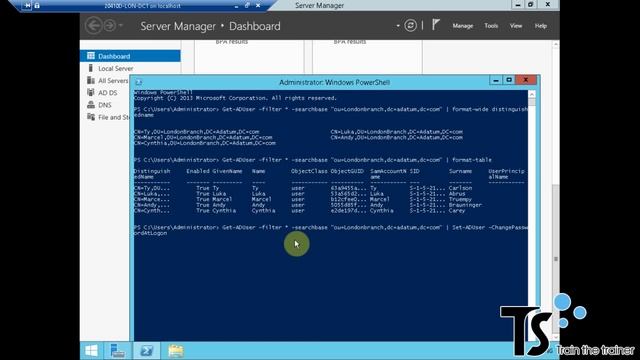Click the 'Carlson' surname in table output
Screen dimensions: 640x360
460,188
